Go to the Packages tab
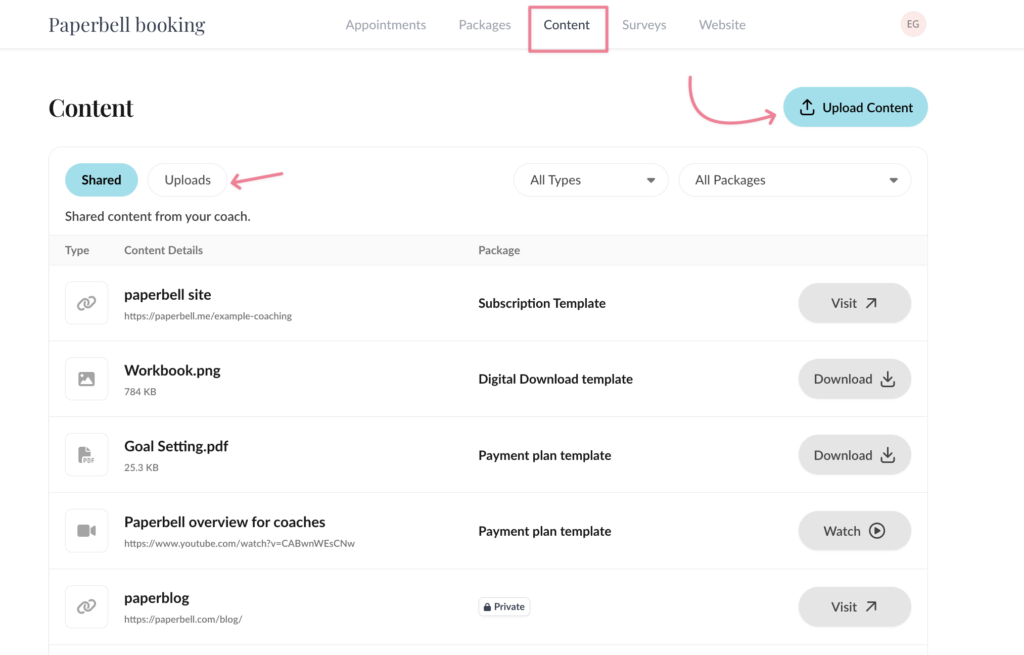The height and width of the screenshot is (655, 1024). (485, 25)
